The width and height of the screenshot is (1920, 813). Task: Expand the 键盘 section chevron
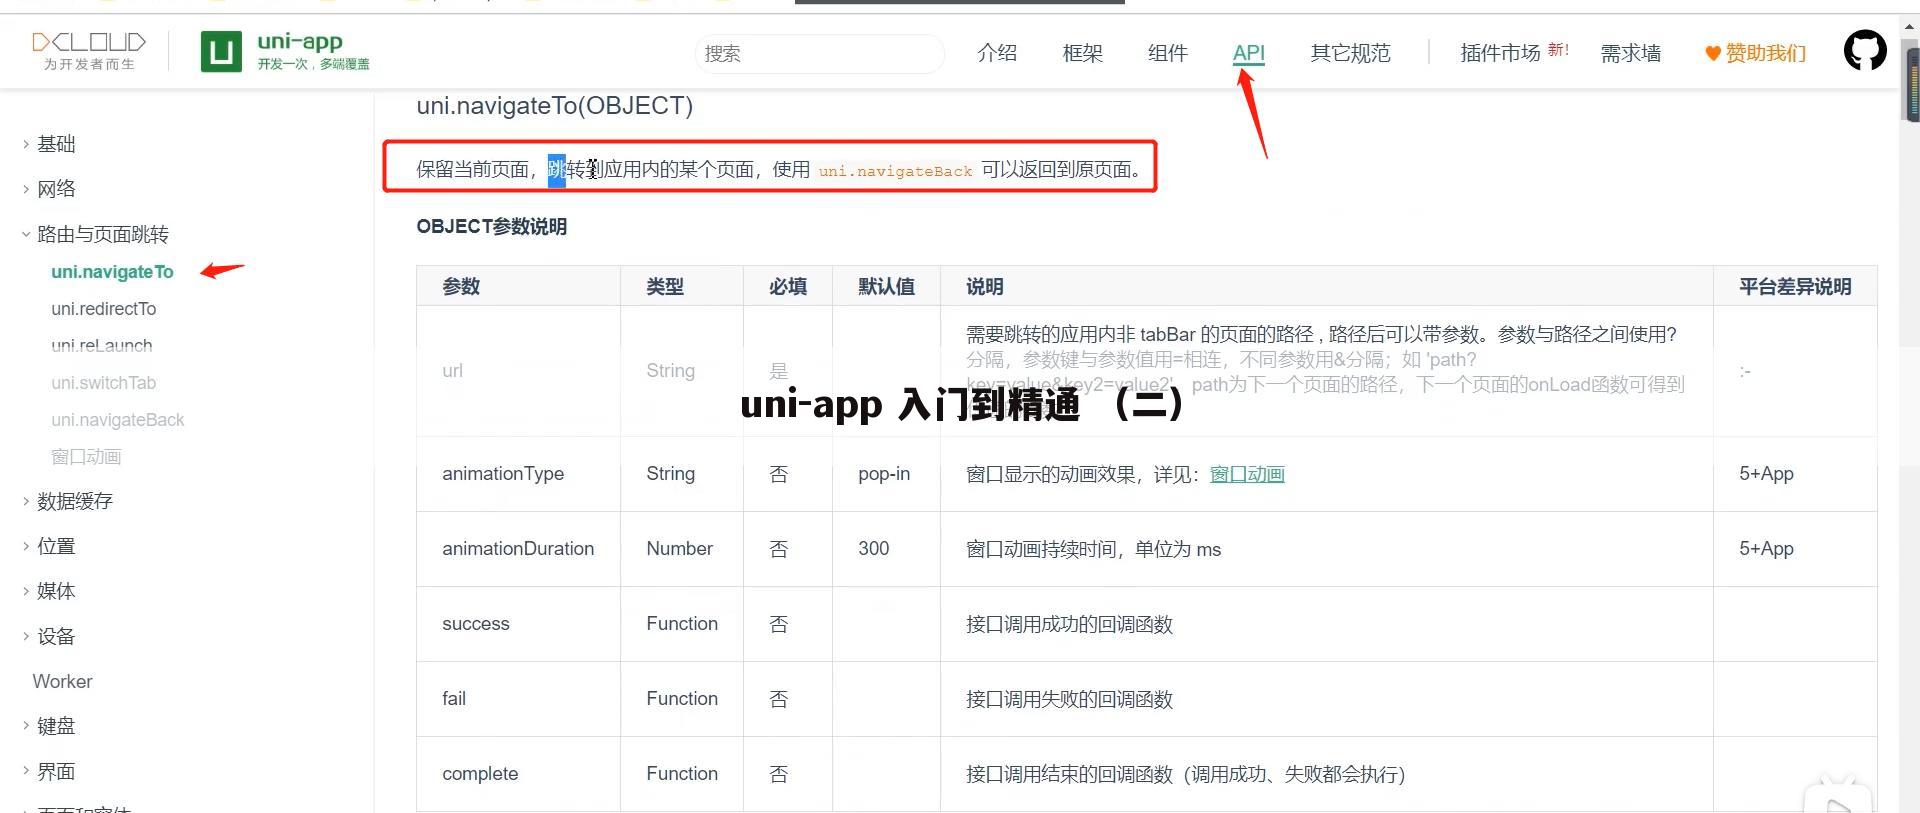tap(25, 726)
